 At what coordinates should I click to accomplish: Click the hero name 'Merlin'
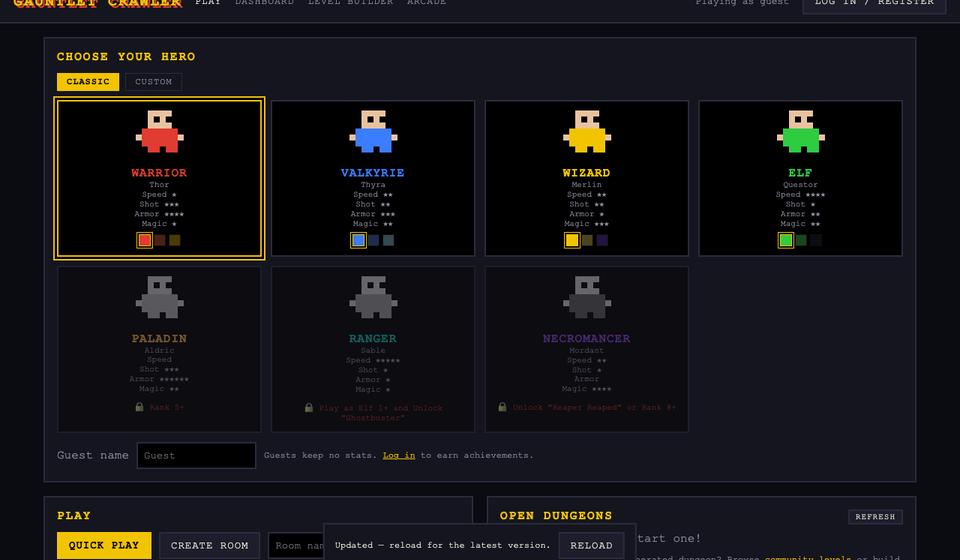[x=587, y=184]
